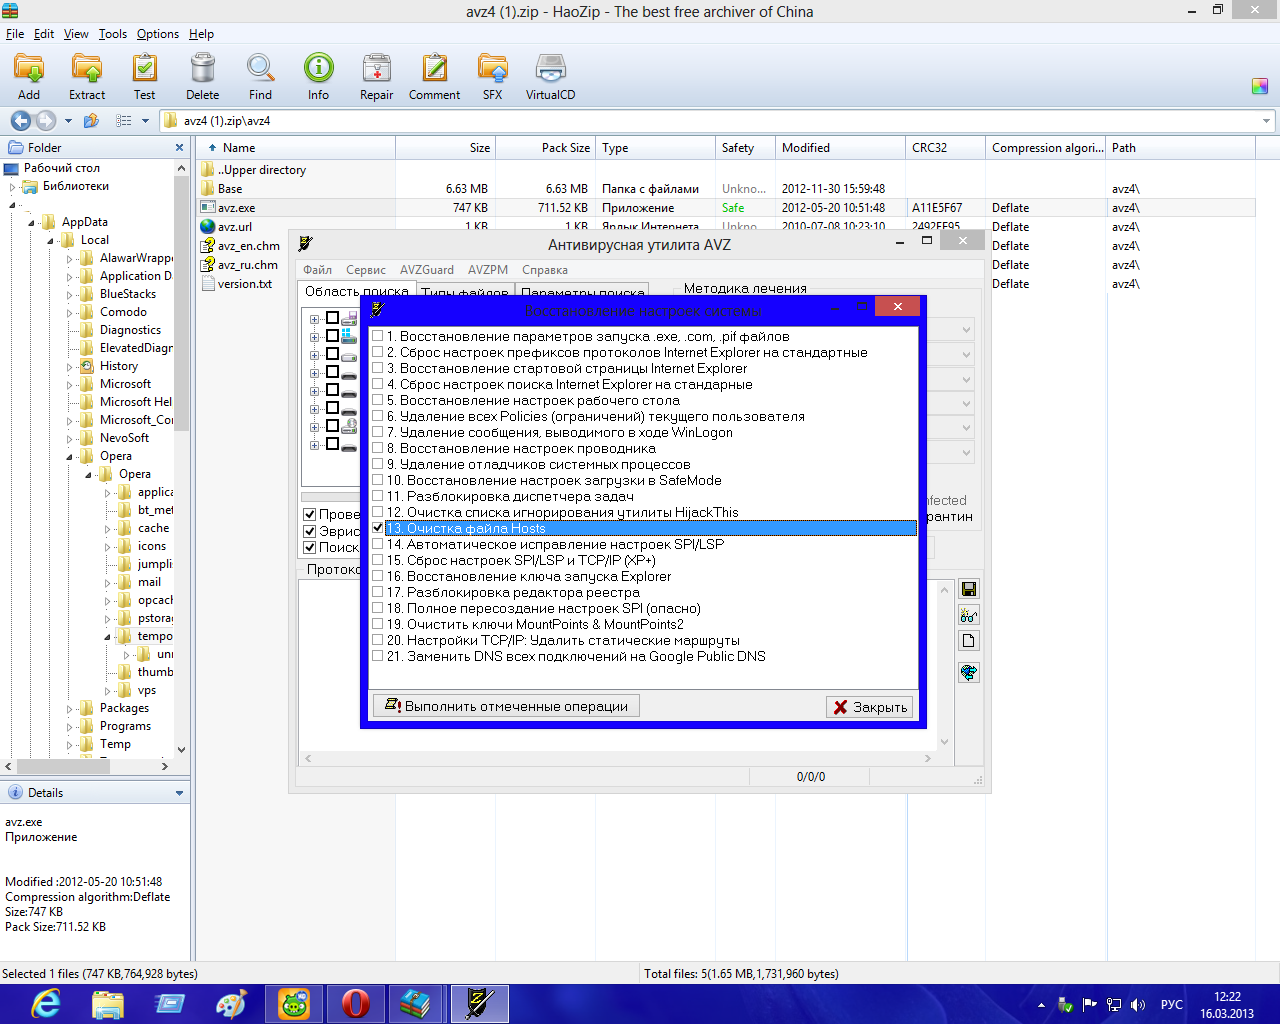
Task: Click the Закрыть button
Action: 869,707
